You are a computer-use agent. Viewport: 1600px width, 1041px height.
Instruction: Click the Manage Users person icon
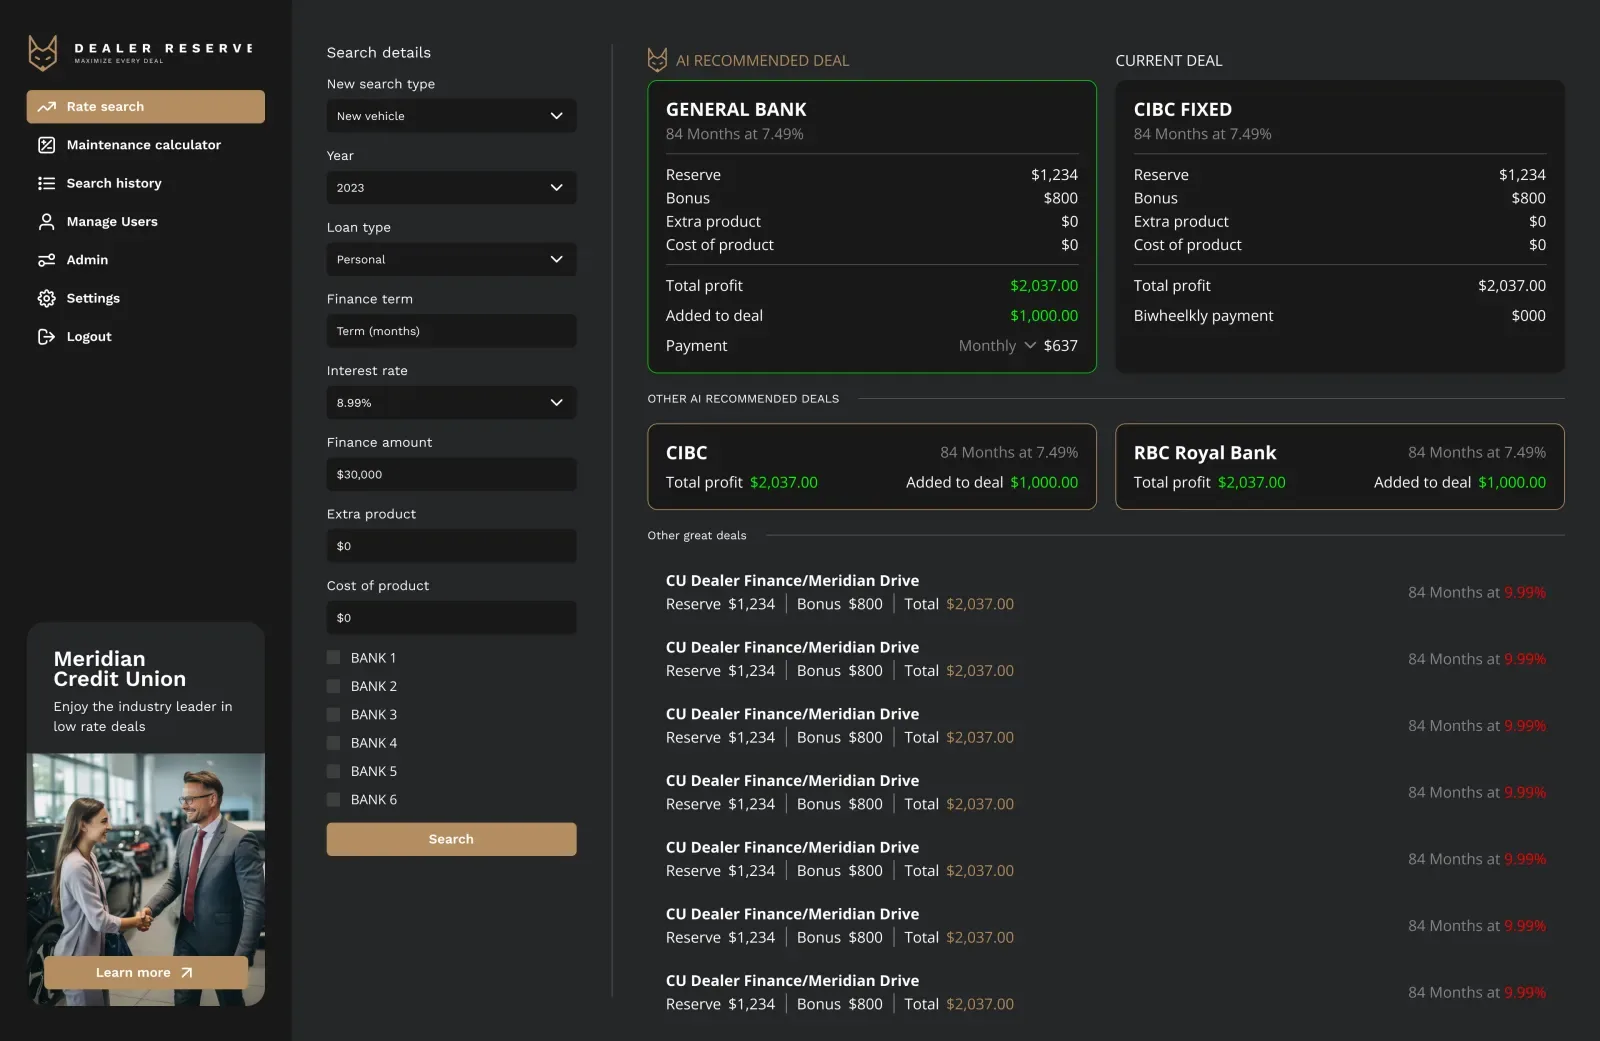pos(46,222)
